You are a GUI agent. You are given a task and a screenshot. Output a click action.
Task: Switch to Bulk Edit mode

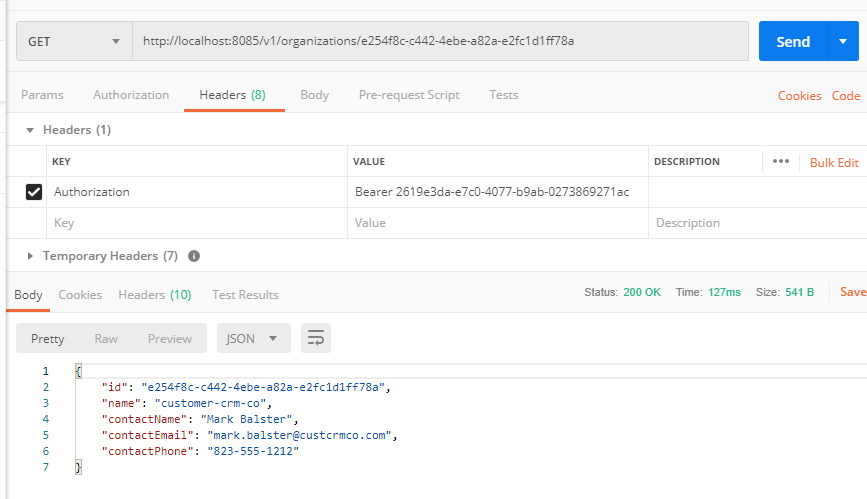(x=834, y=163)
